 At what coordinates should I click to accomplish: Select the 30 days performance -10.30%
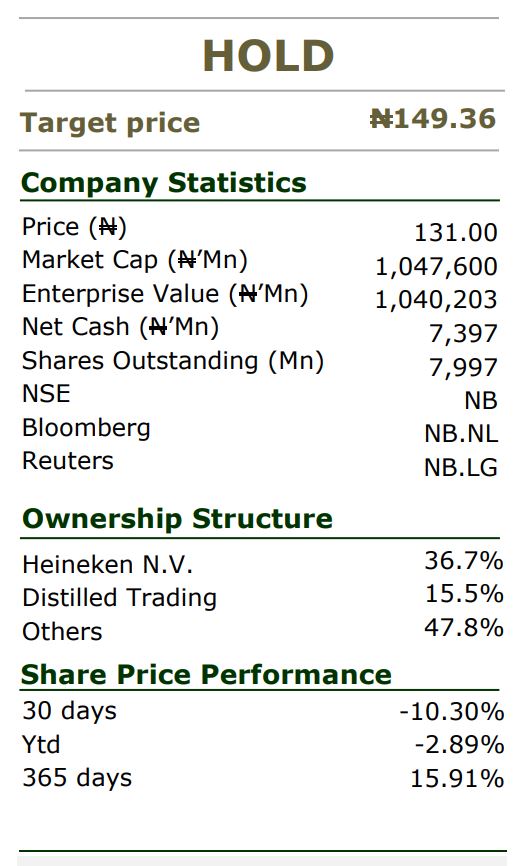pyautogui.click(x=451, y=711)
